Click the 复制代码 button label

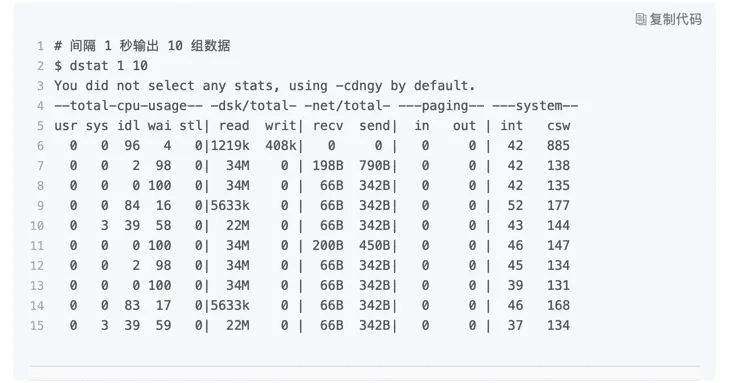(675, 19)
